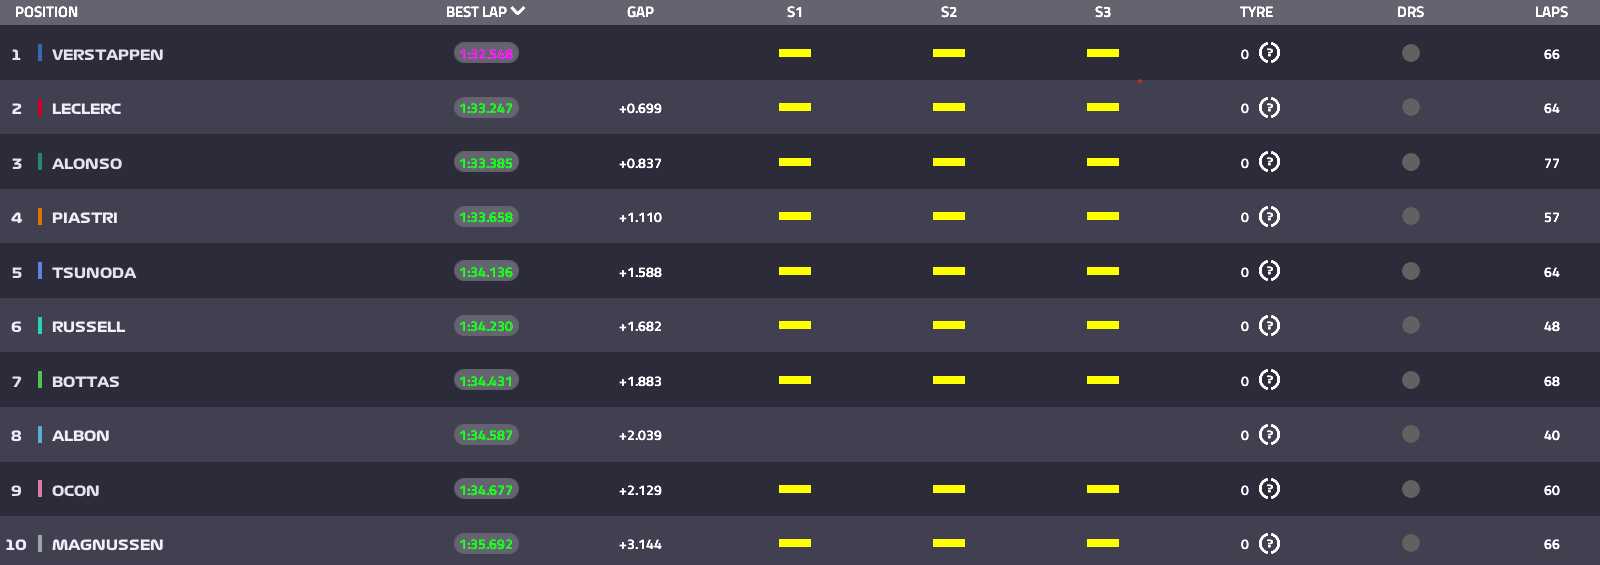Click the LAPS column header
This screenshot has width=1600, height=565.
tap(1551, 12)
